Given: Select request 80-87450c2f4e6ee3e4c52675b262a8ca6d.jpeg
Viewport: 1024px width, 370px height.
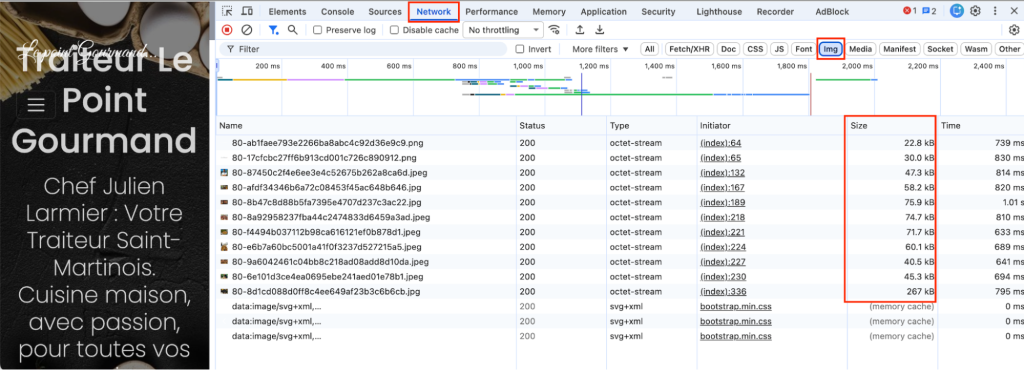Looking at the screenshot, I should (x=330, y=173).
